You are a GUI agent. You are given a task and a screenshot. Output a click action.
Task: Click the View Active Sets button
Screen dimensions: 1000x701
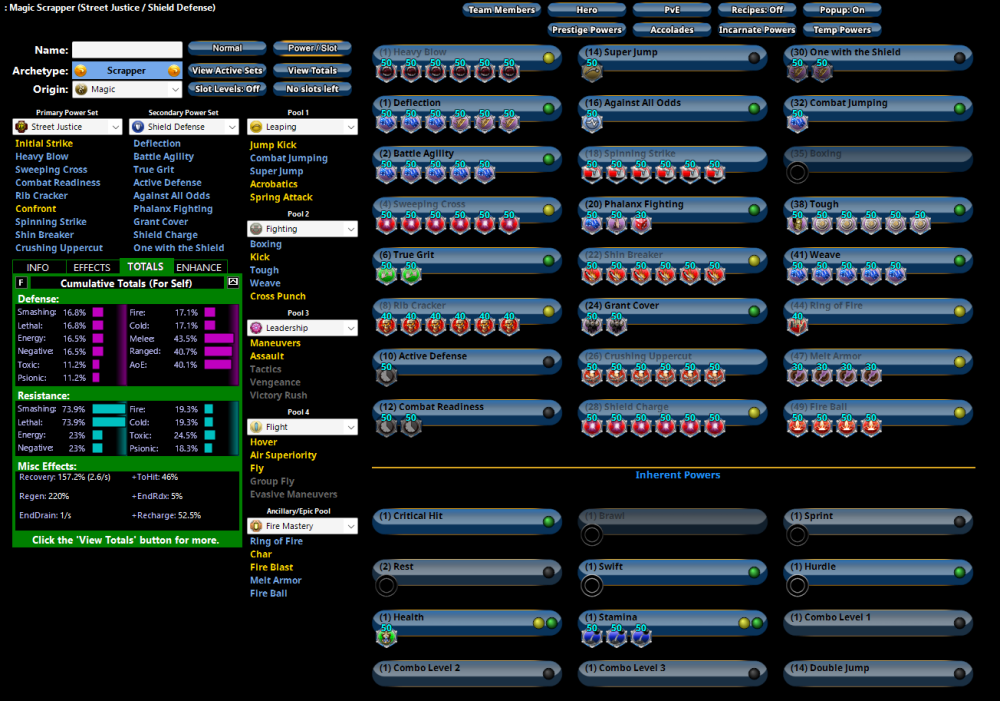click(227, 71)
